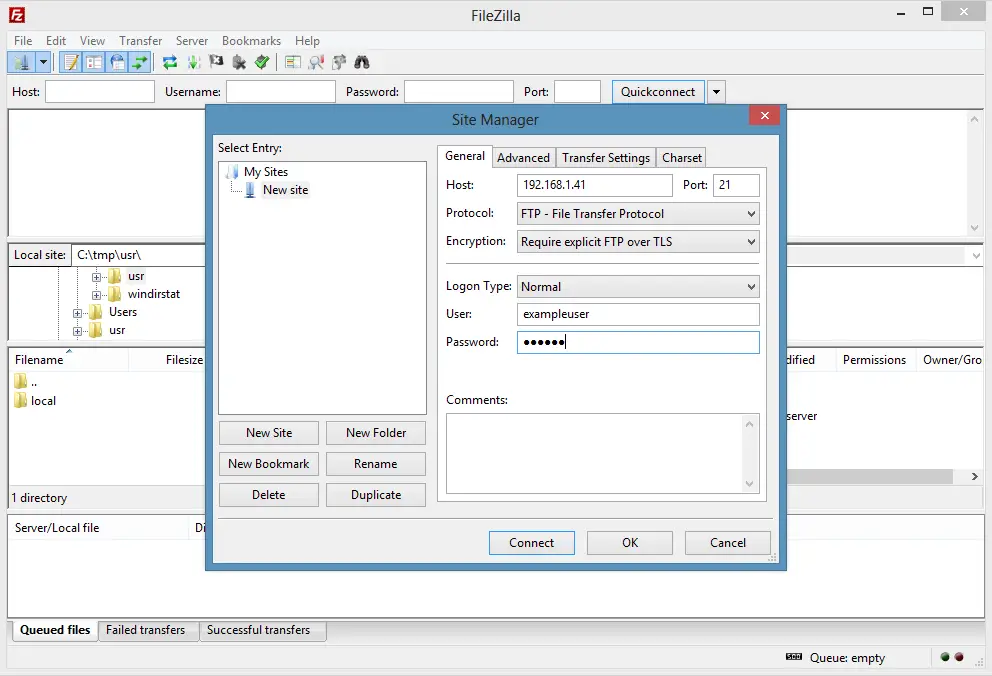Switch to the Advanced tab
Viewport: 992px width, 676px height.
click(x=523, y=157)
